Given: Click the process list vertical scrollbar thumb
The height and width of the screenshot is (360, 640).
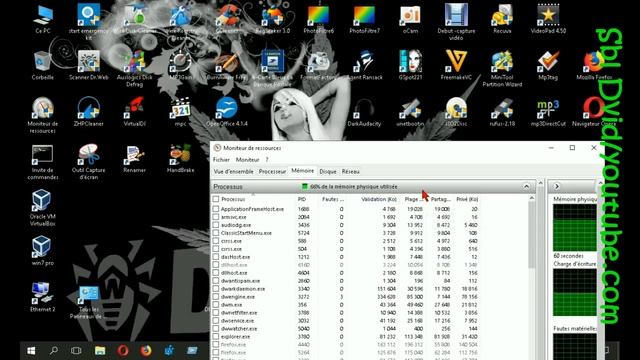Looking at the screenshot, I should tap(531, 236).
